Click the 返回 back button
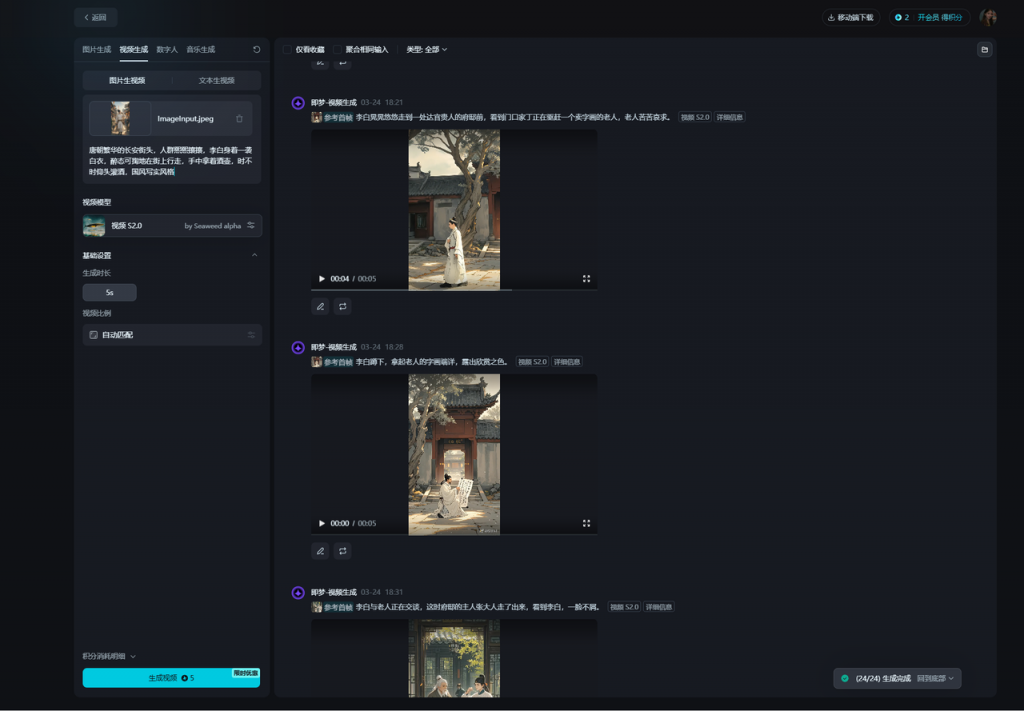1024x711 pixels. tap(95, 18)
